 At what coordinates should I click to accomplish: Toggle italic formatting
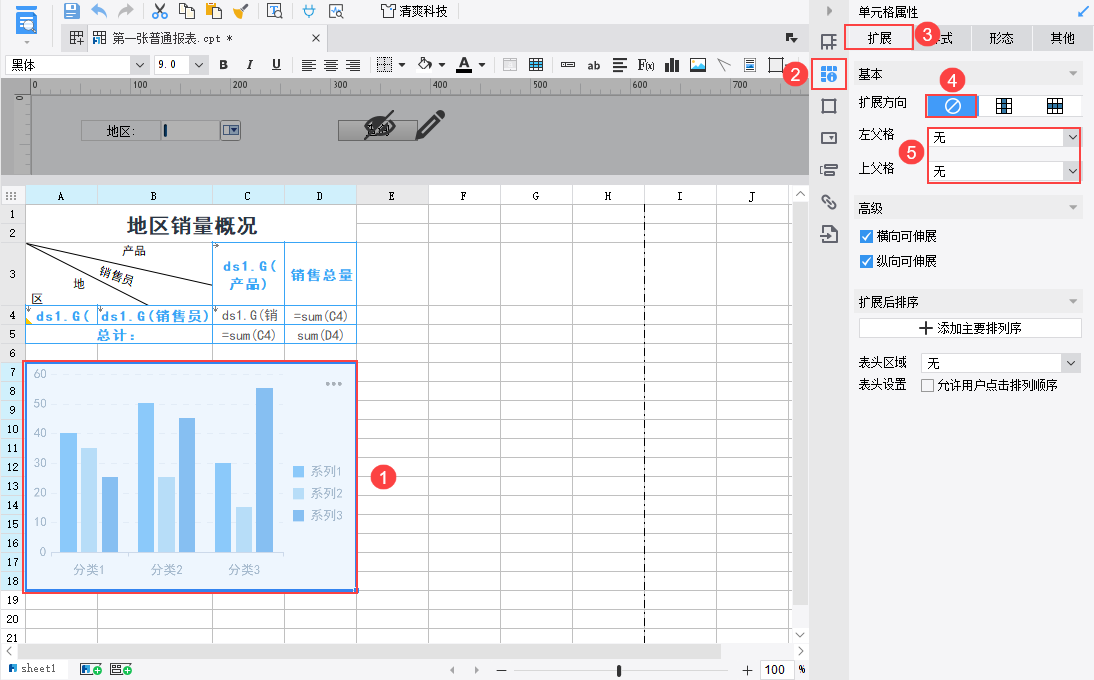point(250,65)
